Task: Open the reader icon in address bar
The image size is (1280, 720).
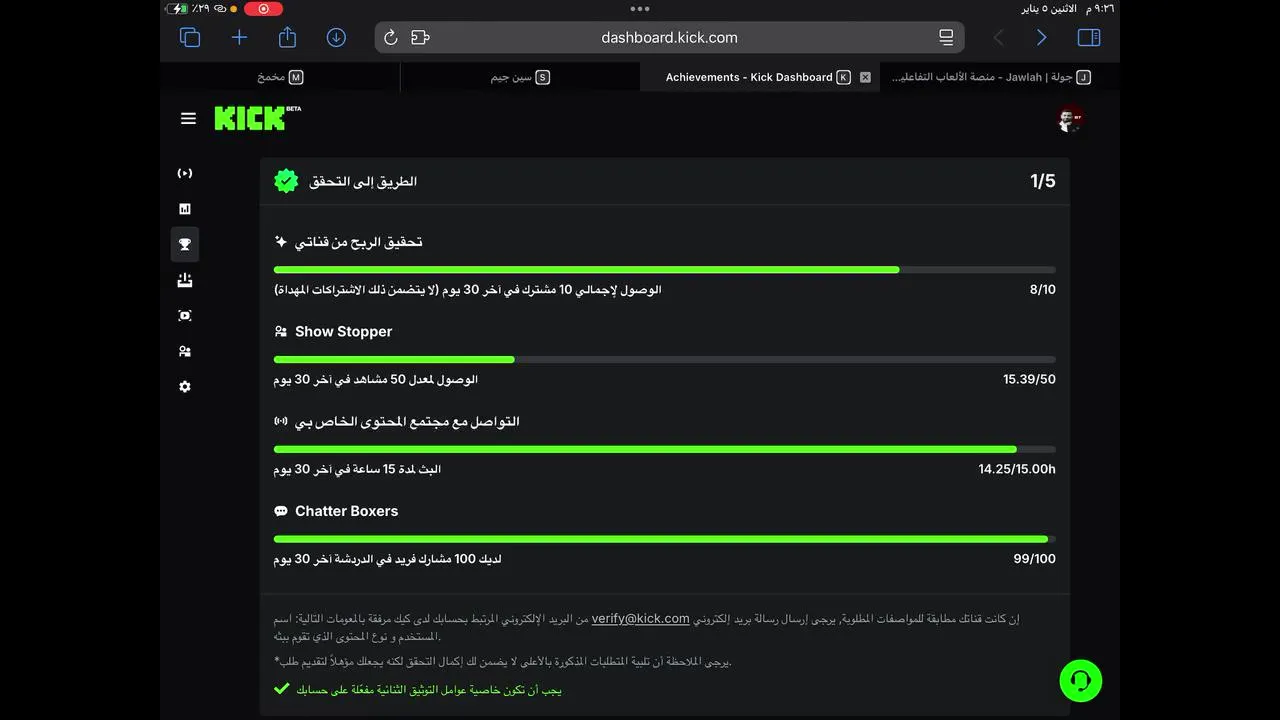Action: 946,38
